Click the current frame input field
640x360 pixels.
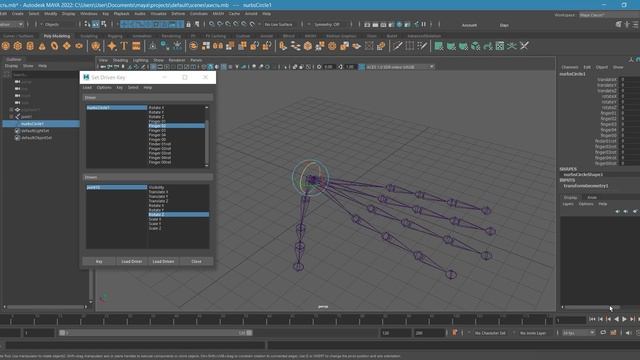(x=571, y=320)
